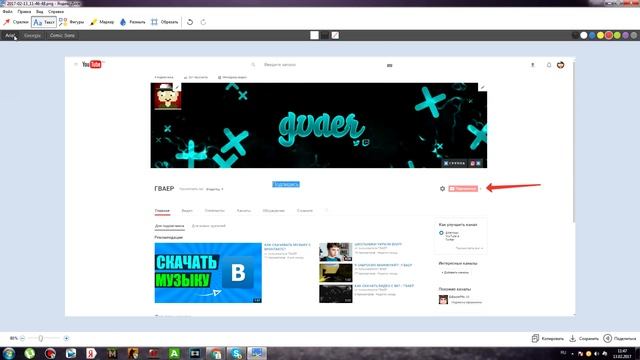The image size is (640, 360).
Task: Pick the blue color swatch
Action: click(592, 36)
